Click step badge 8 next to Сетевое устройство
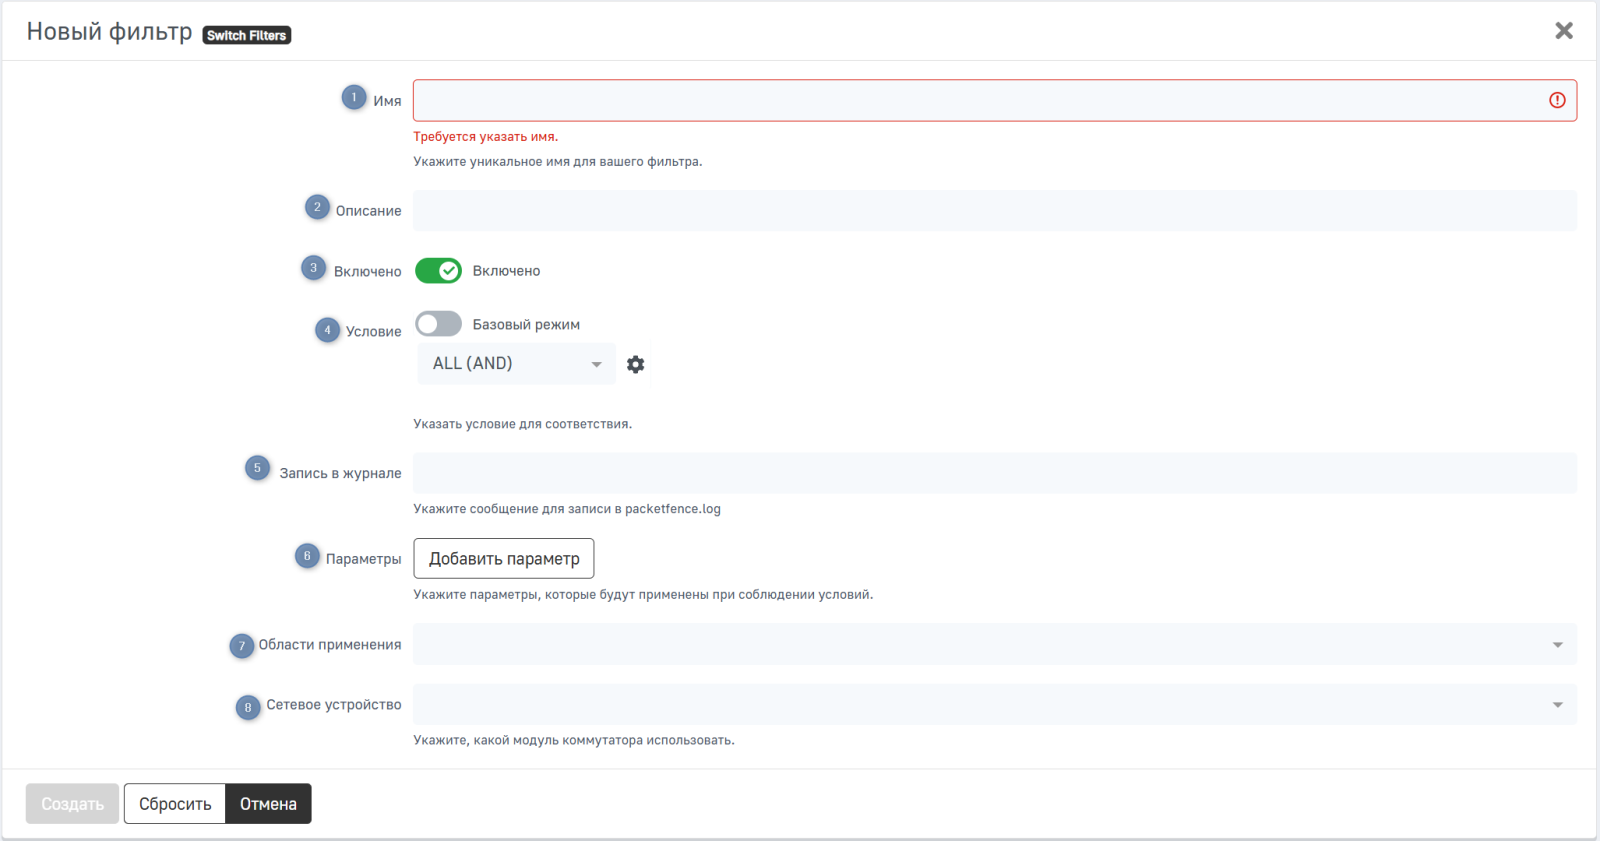The height and width of the screenshot is (841, 1600). (248, 707)
